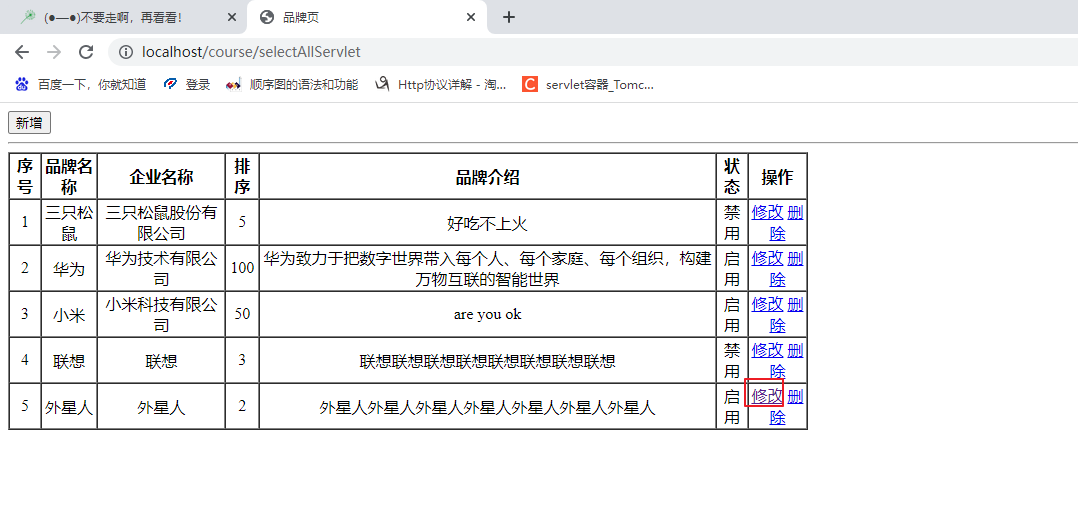Viewport: 1078px width, 513px height.
Task: Click sort value 100 in 华为 row
Action: tap(242, 268)
